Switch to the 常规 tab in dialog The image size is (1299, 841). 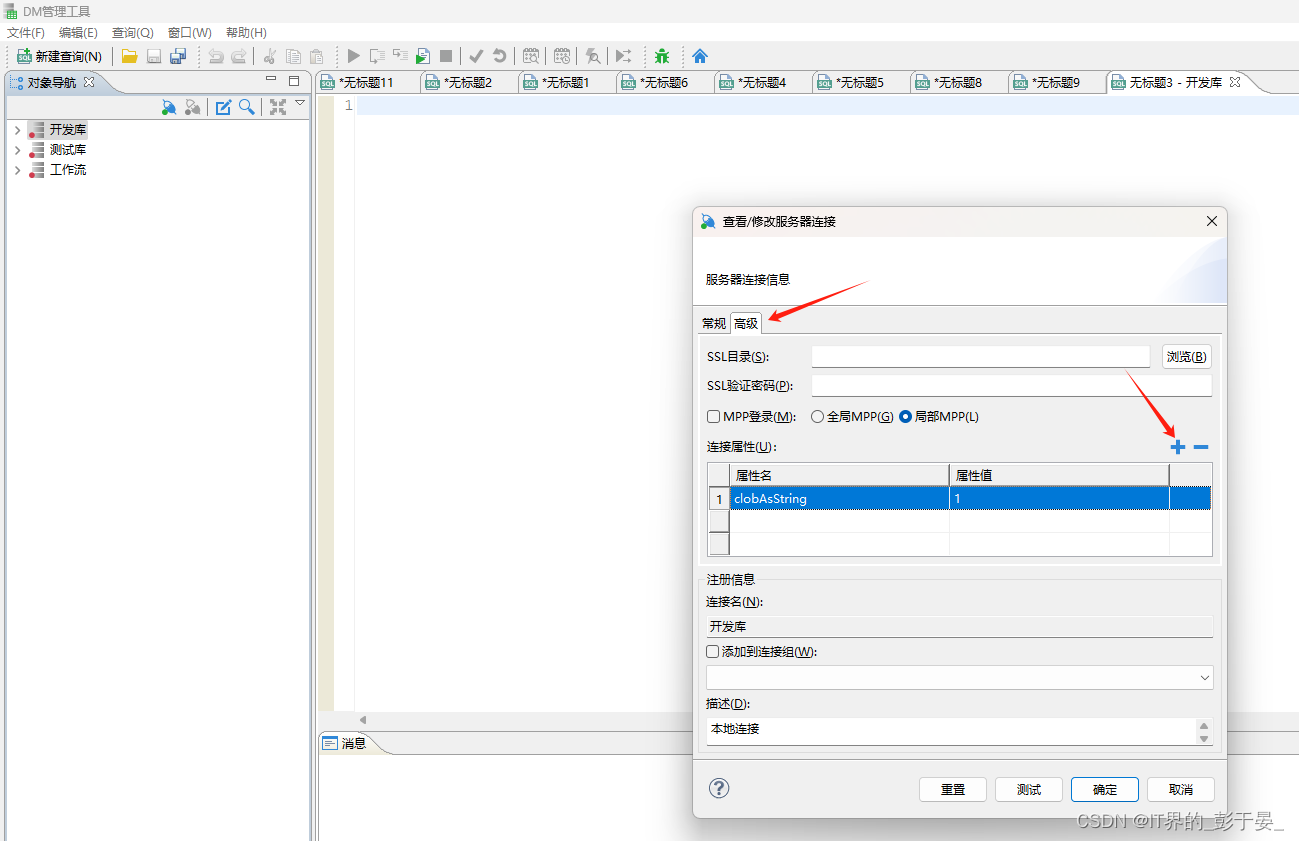point(714,323)
